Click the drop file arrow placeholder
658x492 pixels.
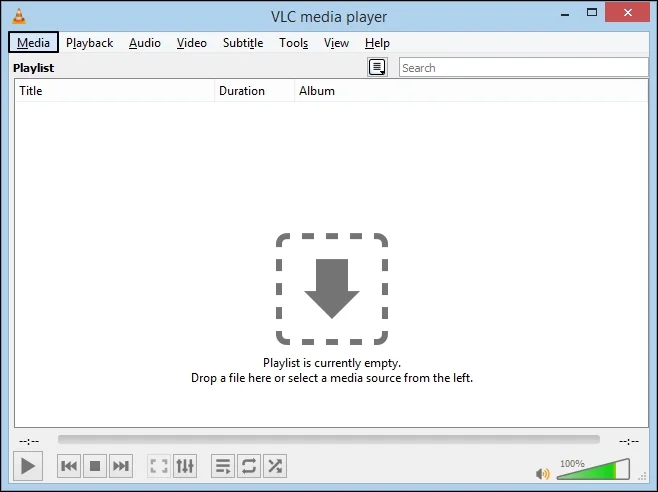(332, 289)
